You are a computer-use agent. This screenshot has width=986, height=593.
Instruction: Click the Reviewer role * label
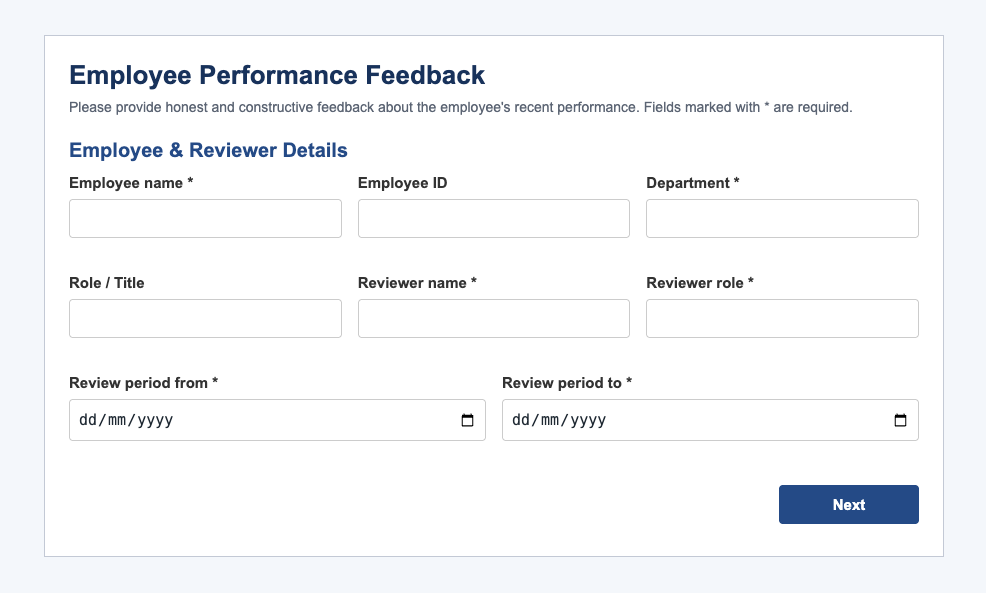click(700, 283)
